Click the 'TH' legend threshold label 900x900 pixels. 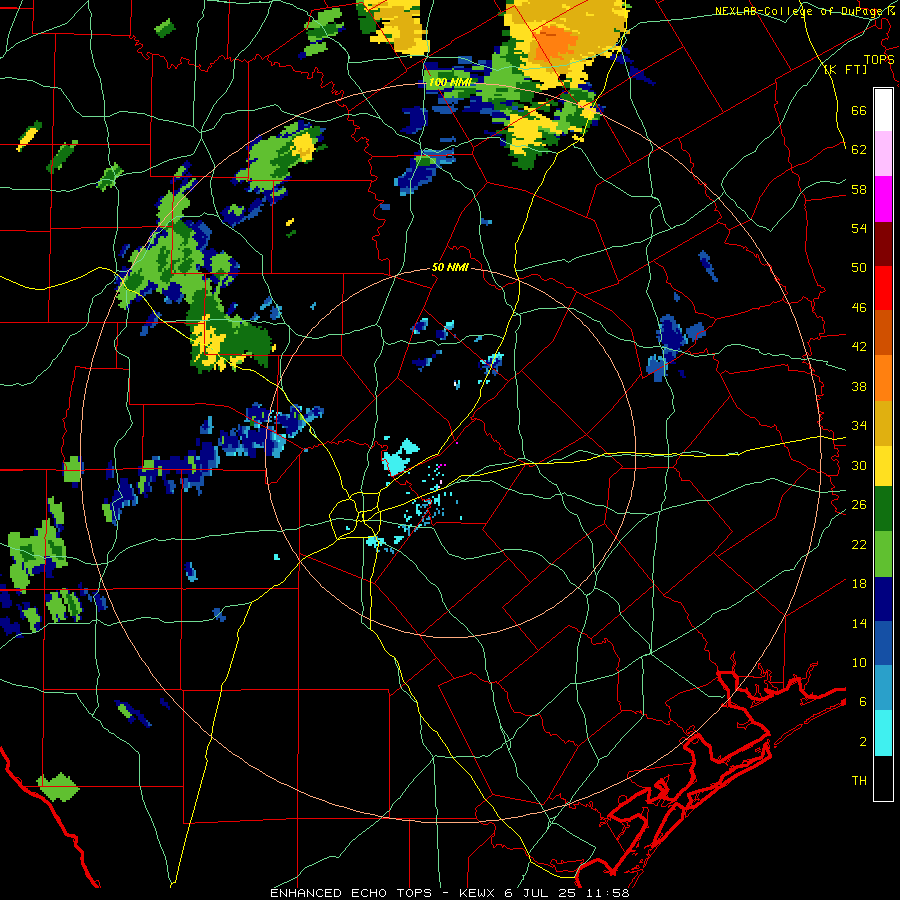coord(859,781)
